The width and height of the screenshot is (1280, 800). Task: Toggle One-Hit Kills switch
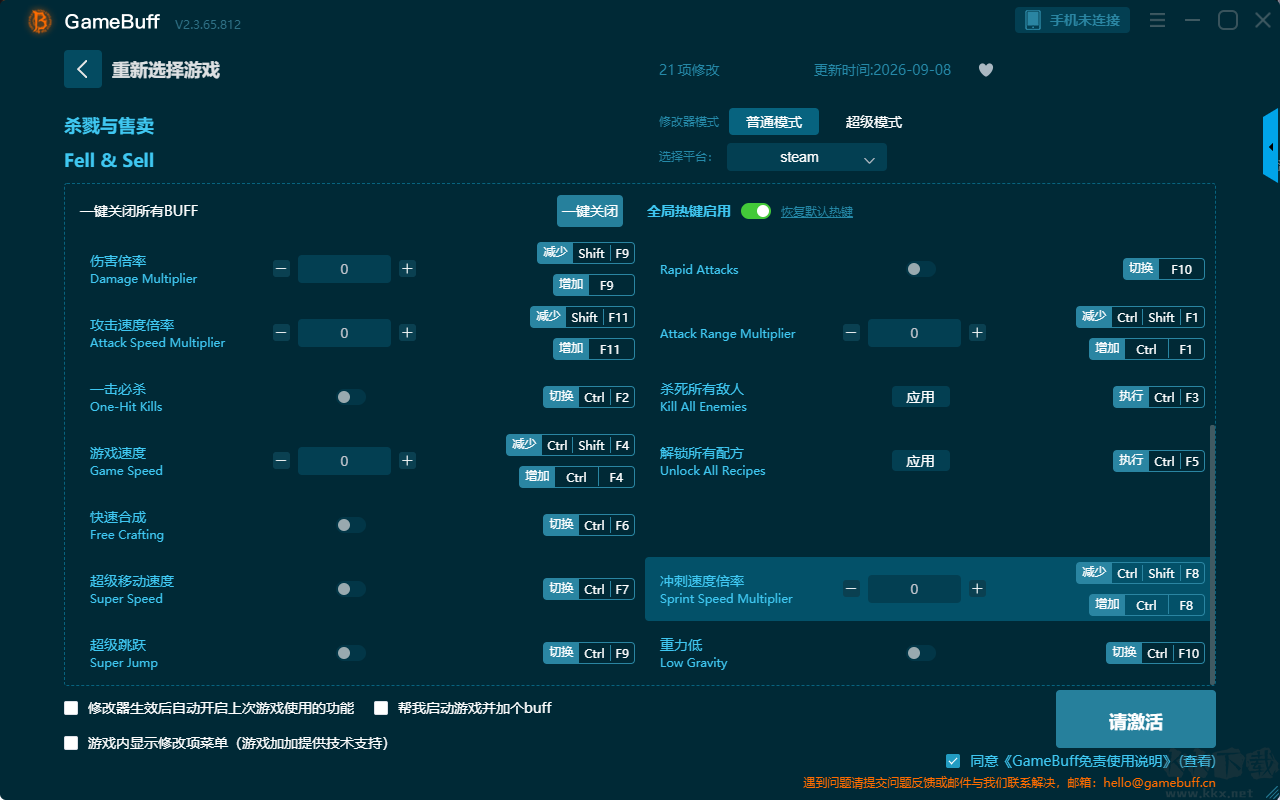(x=351, y=397)
